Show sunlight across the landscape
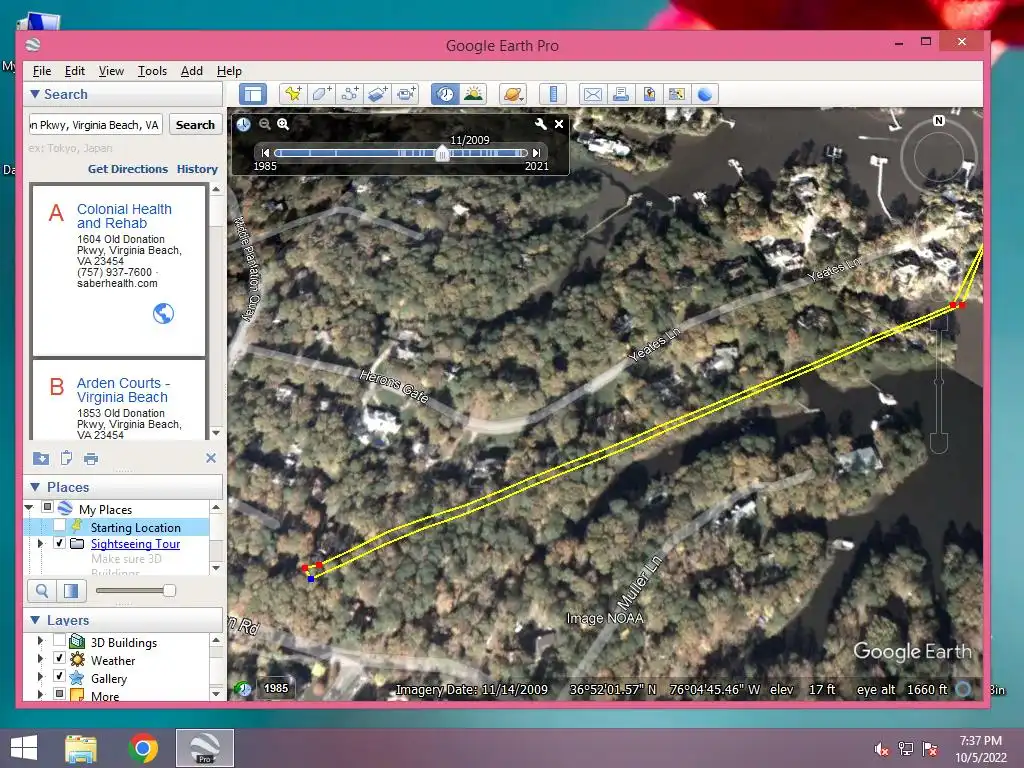The image size is (1024, 768). 473,94
